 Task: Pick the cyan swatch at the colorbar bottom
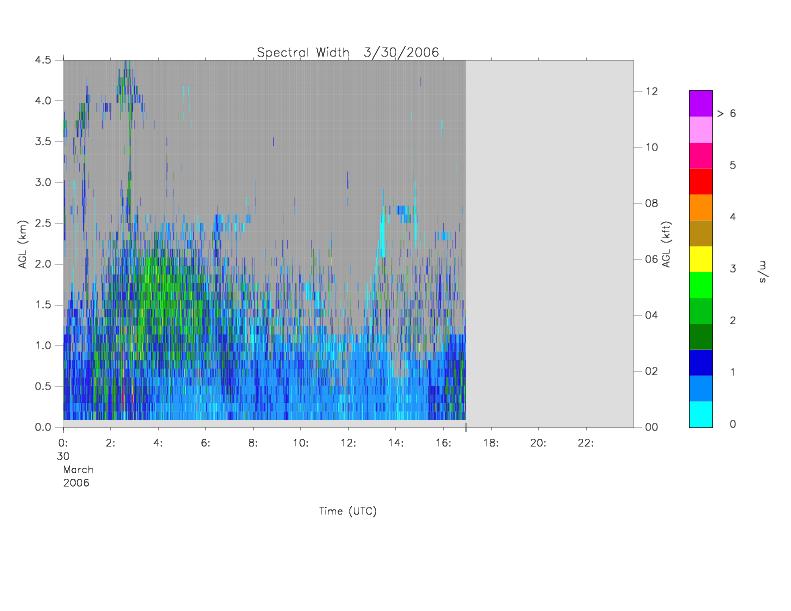(x=701, y=414)
